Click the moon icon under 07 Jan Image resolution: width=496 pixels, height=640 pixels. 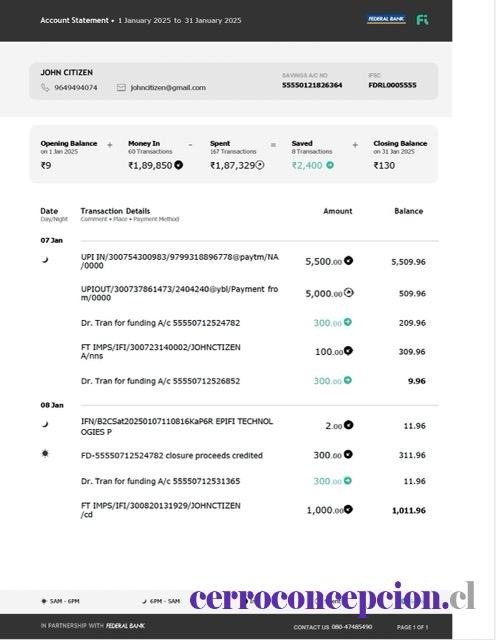tap(45, 260)
